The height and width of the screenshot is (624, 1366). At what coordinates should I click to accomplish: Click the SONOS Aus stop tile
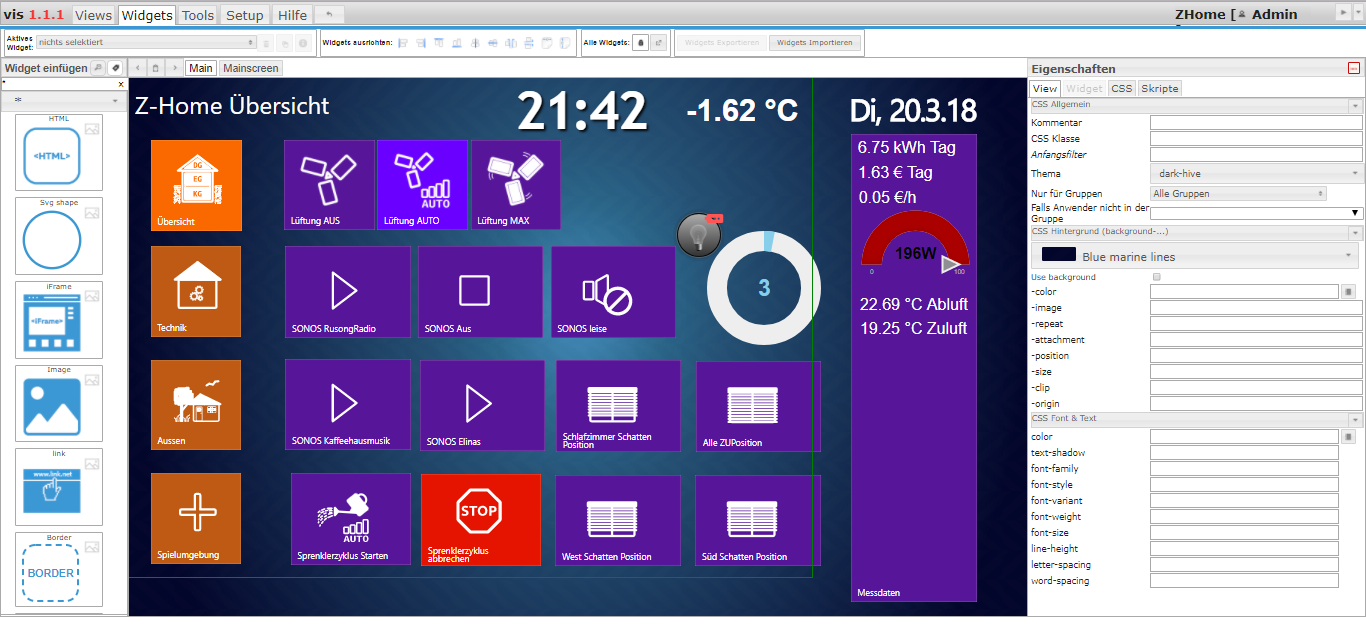pyautogui.click(x=480, y=292)
